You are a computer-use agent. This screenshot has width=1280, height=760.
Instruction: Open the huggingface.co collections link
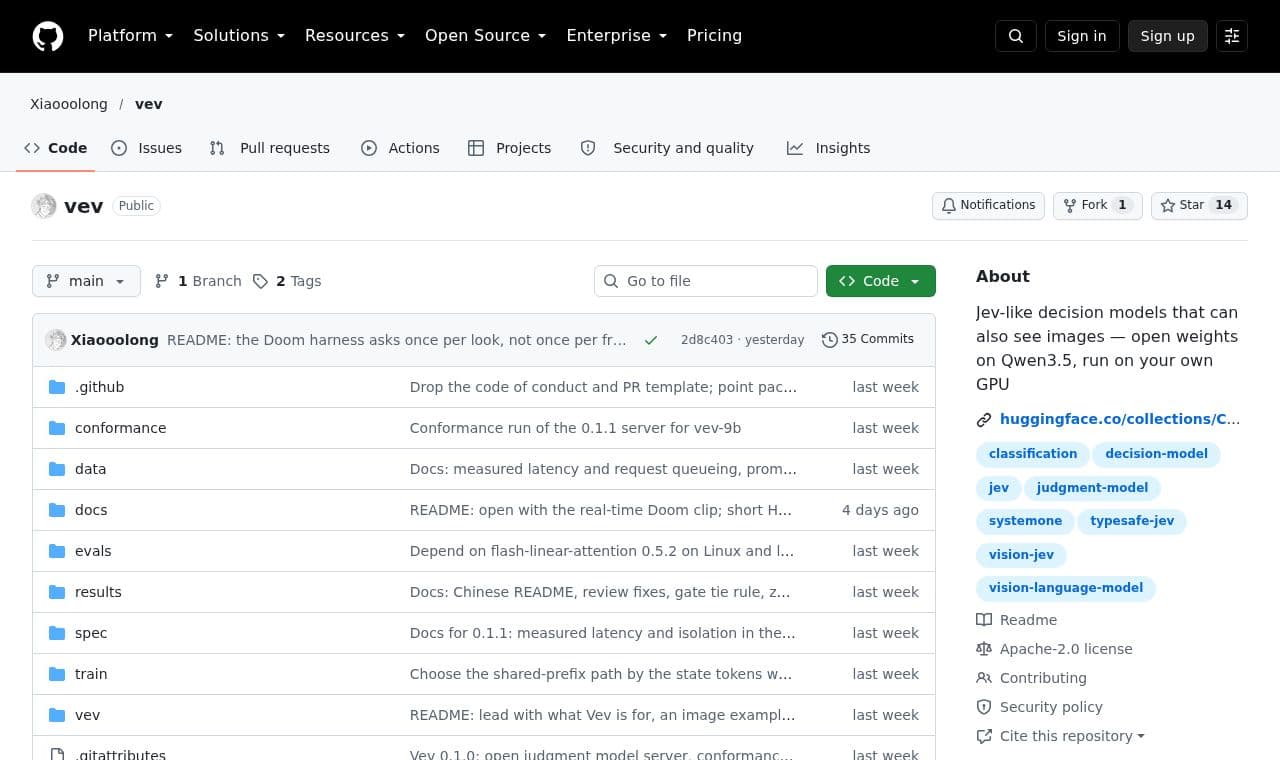point(1120,419)
